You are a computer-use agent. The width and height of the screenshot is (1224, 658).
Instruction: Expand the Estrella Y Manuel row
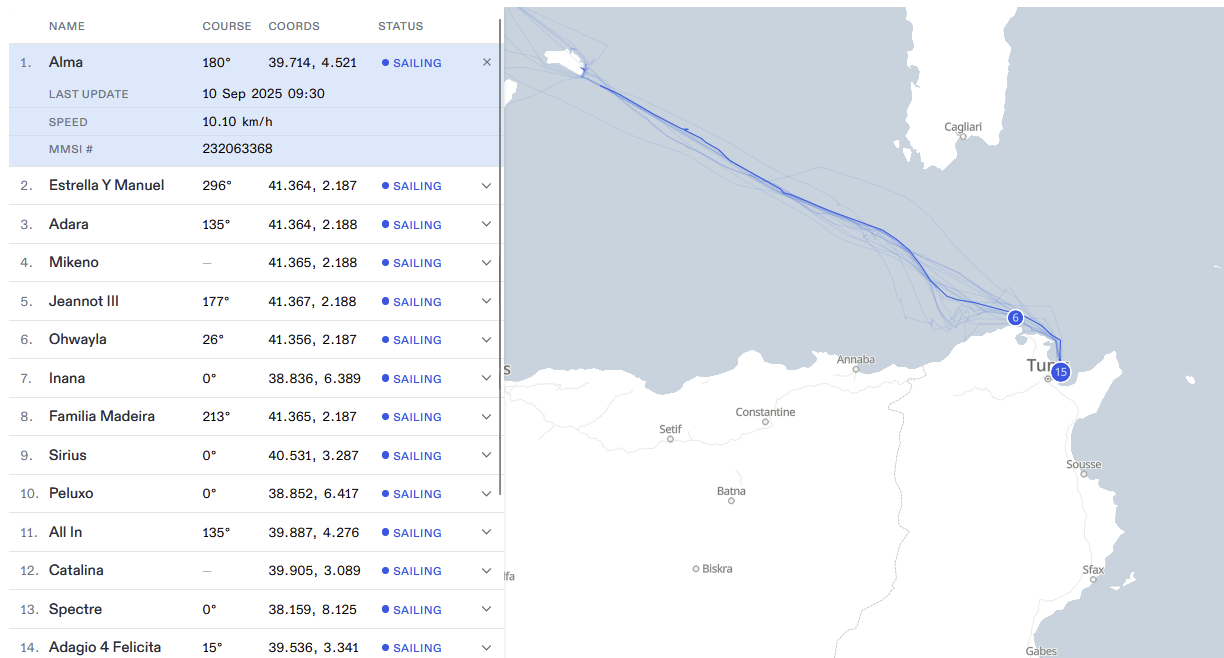click(487, 186)
